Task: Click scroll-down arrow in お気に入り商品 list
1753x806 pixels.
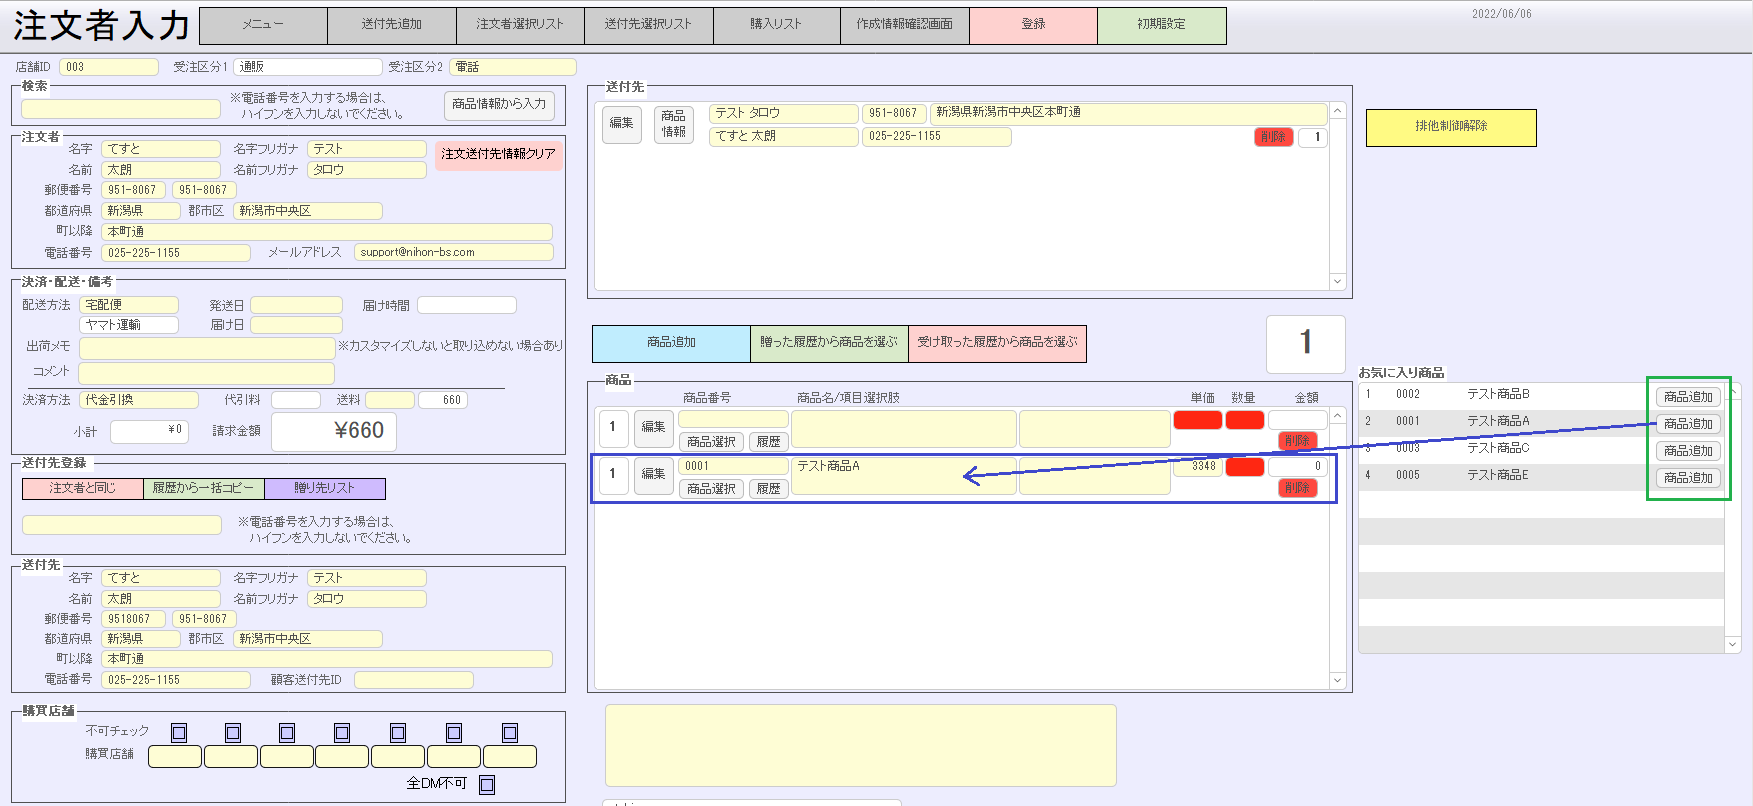Action: (1733, 645)
